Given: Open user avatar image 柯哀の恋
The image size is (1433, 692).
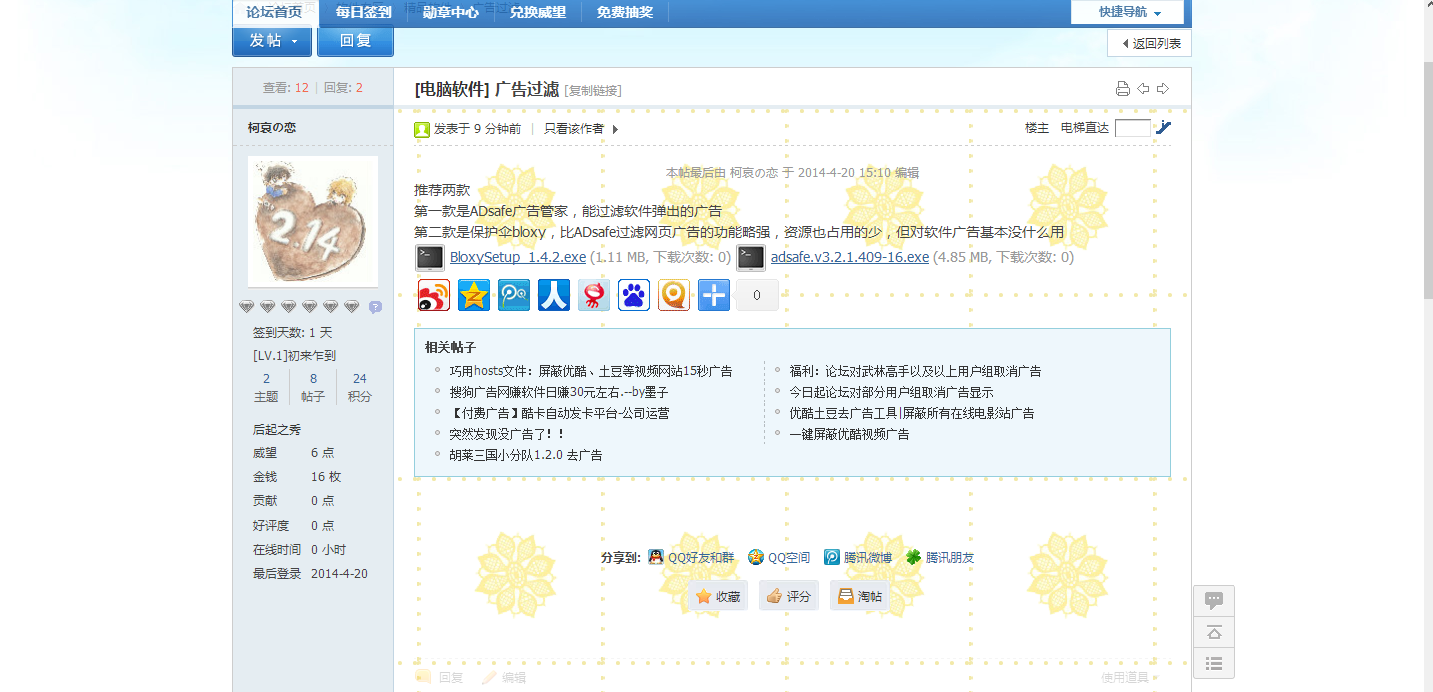Looking at the screenshot, I should click(x=313, y=221).
